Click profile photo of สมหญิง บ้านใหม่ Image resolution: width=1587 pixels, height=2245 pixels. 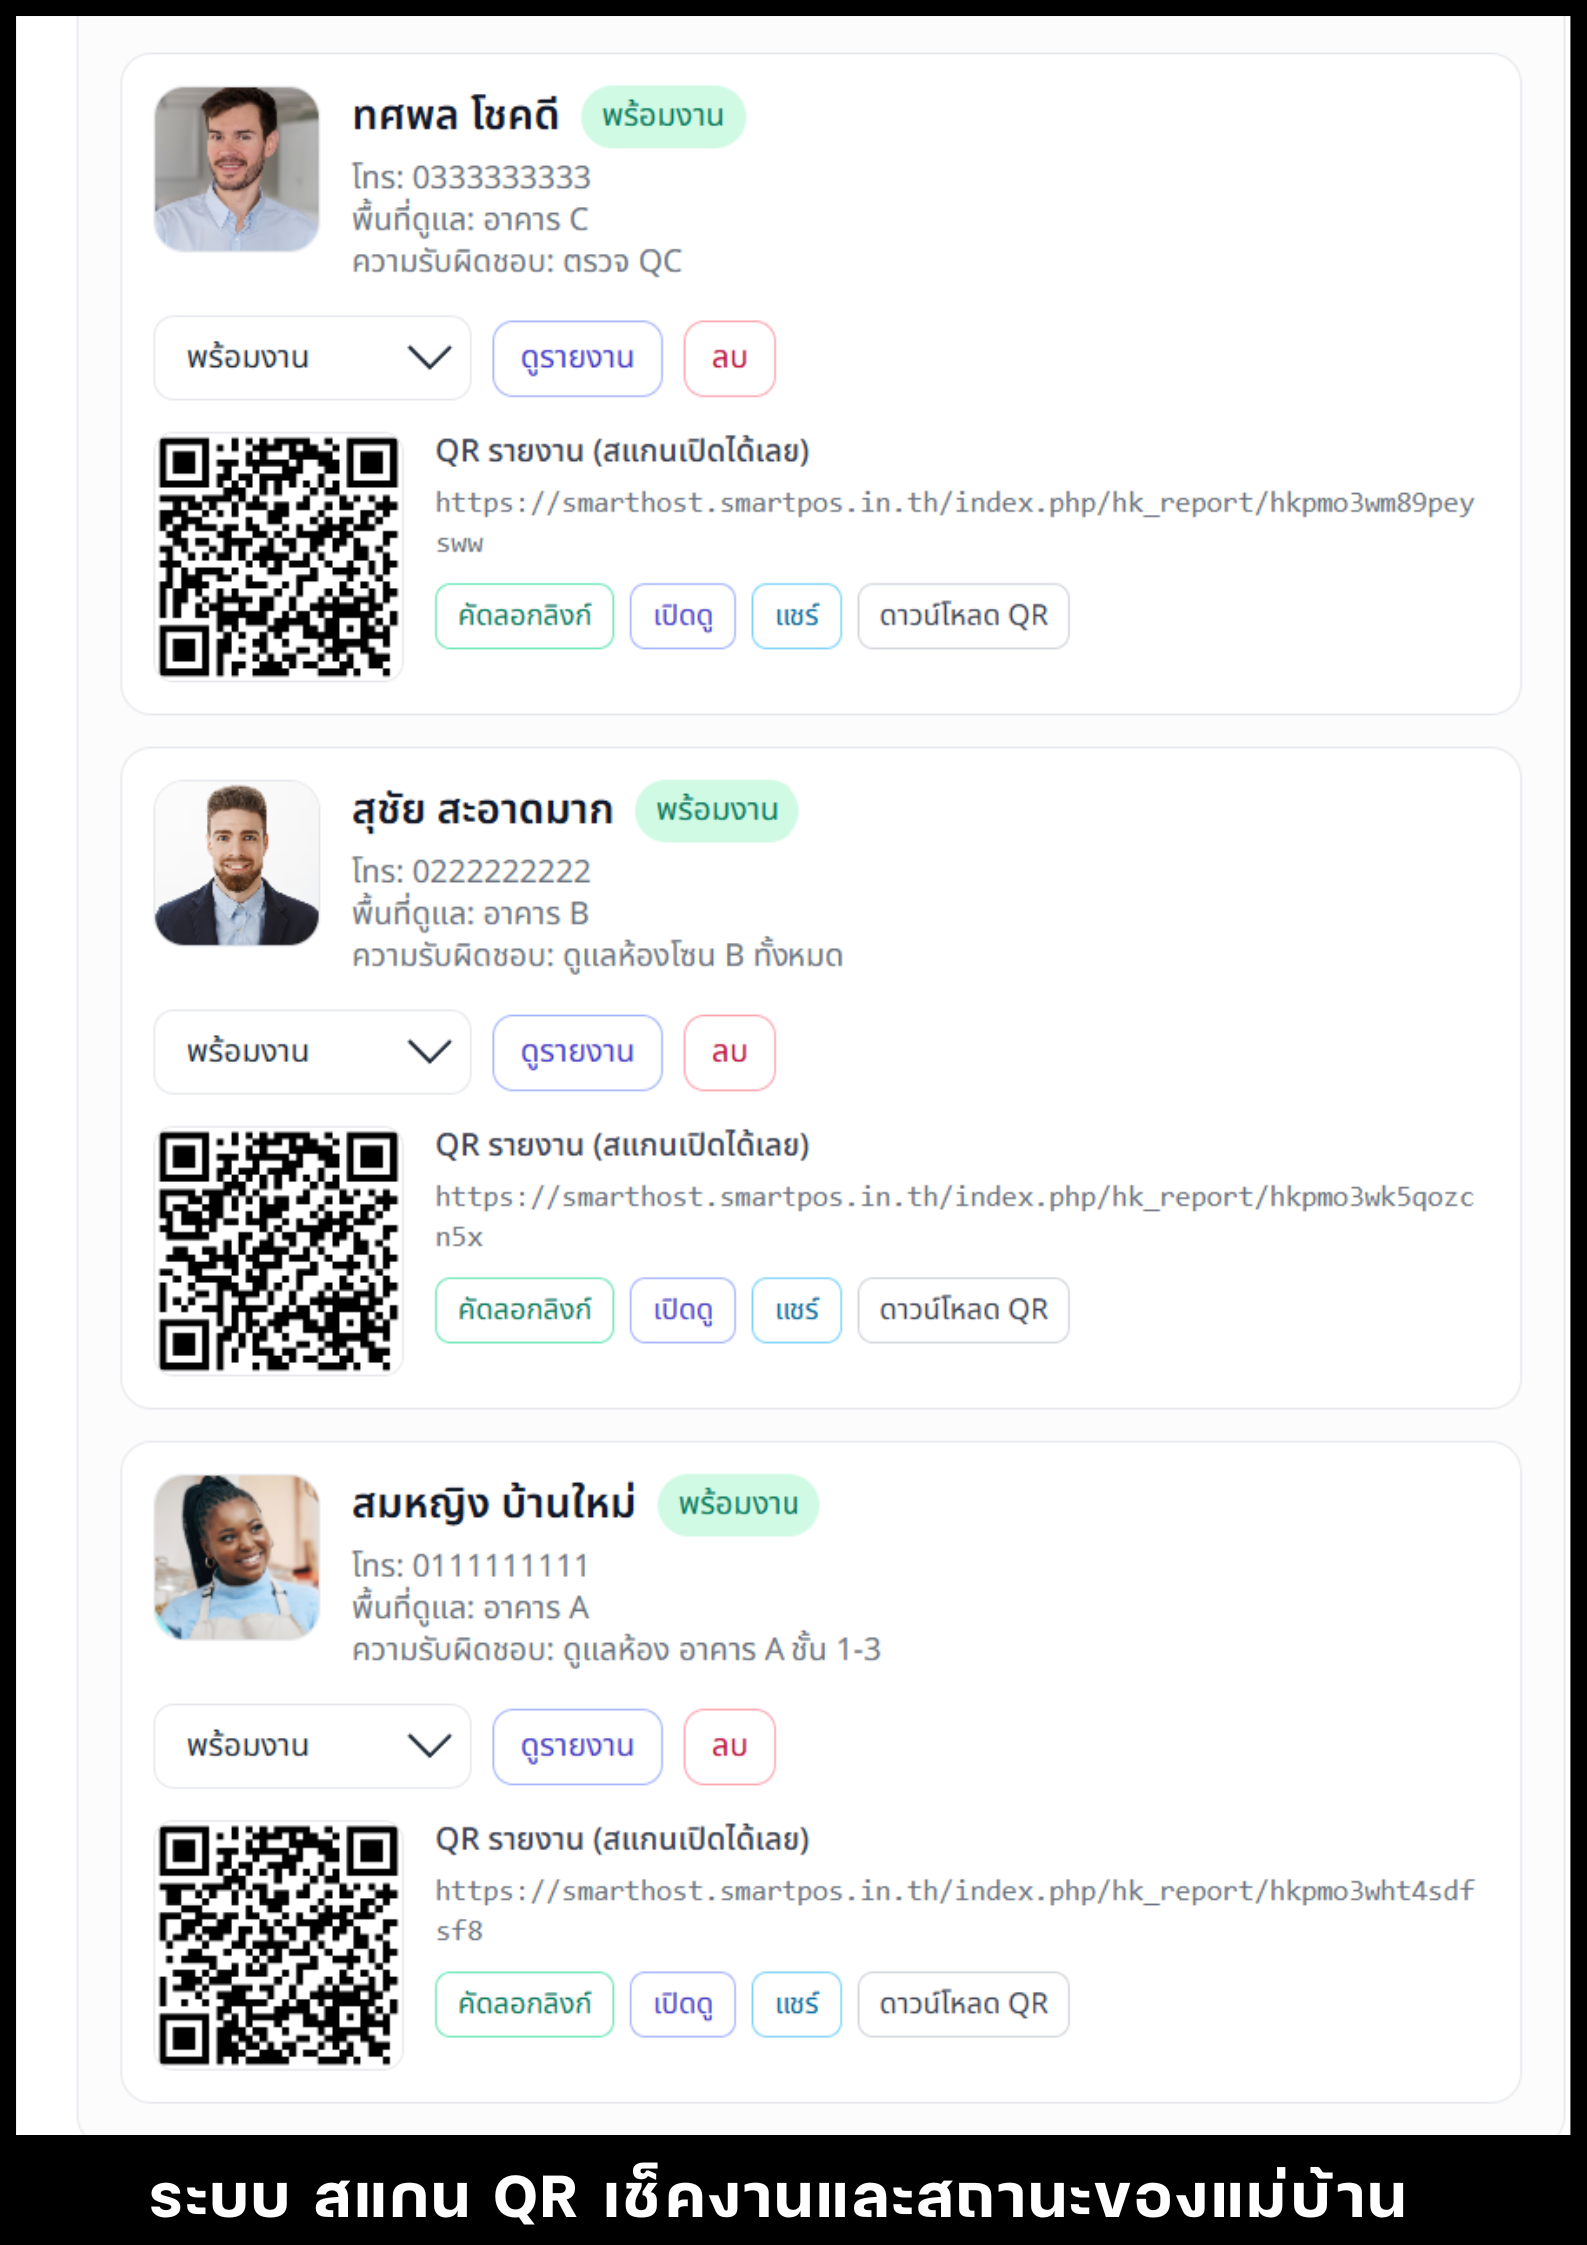coord(237,1557)
